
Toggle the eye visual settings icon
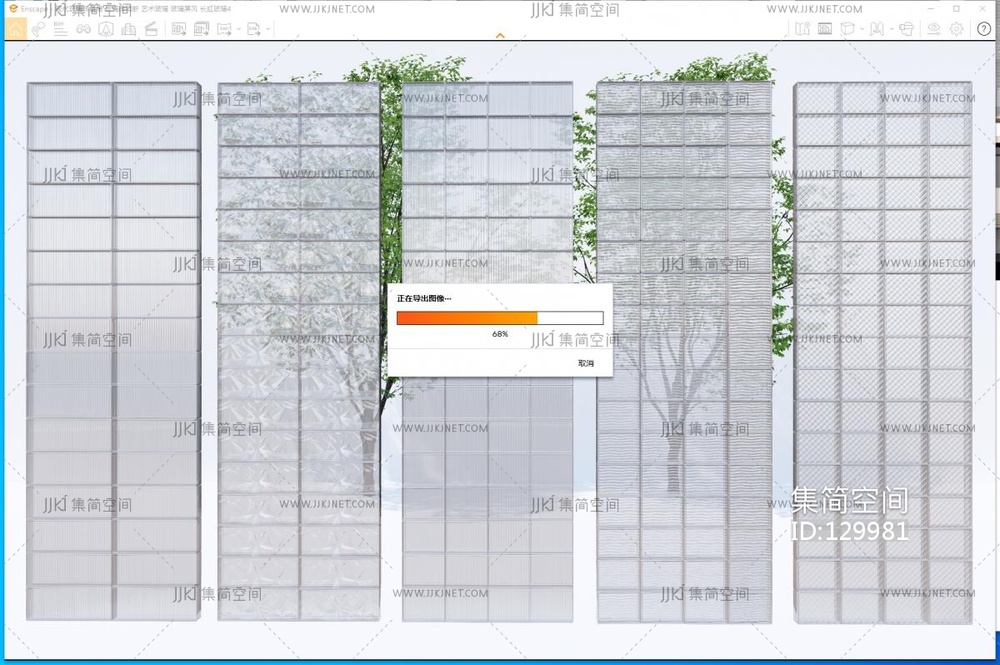(x=934, y=29)
